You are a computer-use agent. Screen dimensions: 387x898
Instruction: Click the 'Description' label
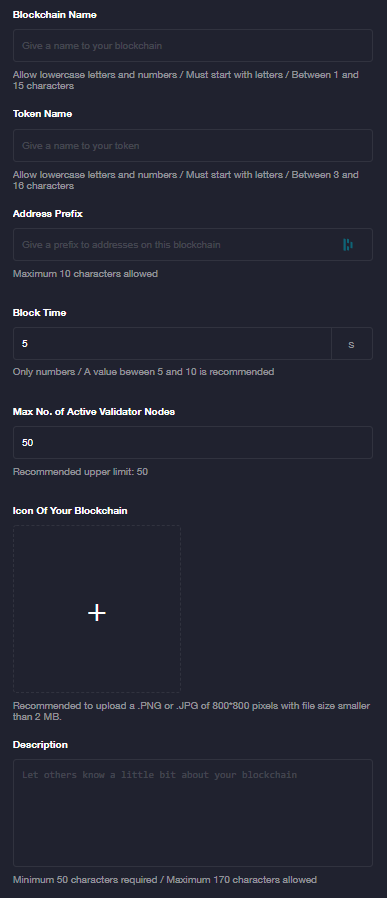(x=40, y=745)
